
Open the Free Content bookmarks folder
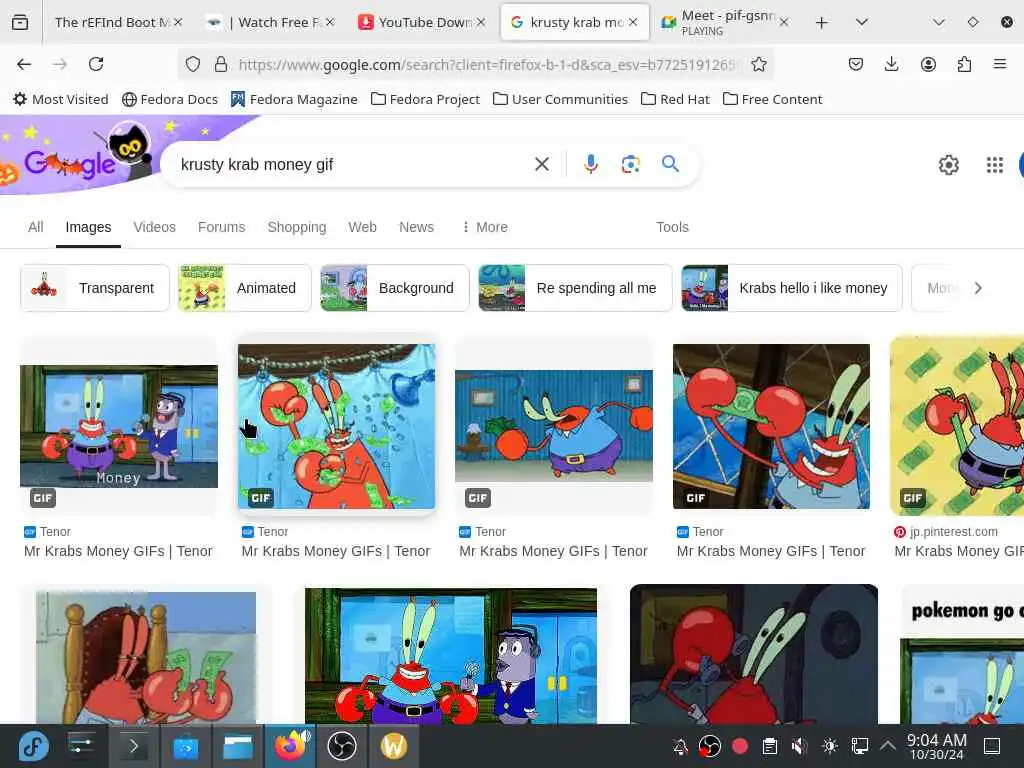773,99
